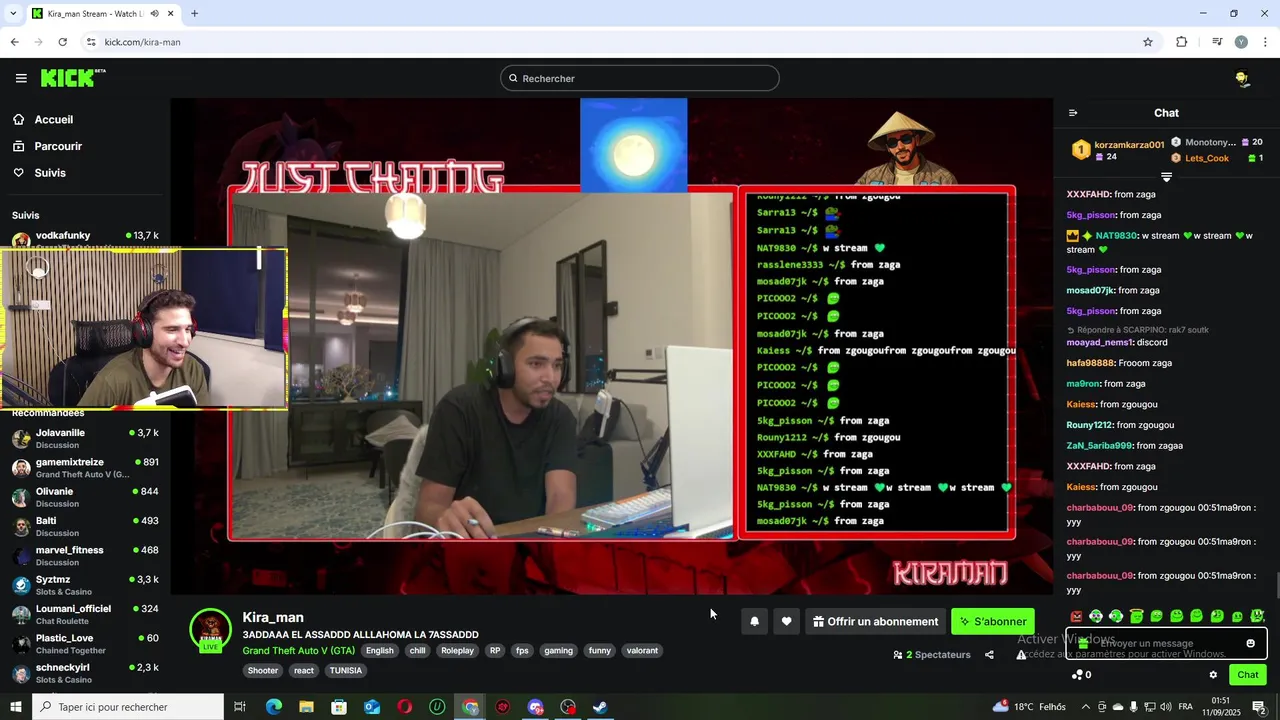Screen dimensions: 1280x720
Task: Click top gifter korzamkarza001
Action: point(1118,150)
